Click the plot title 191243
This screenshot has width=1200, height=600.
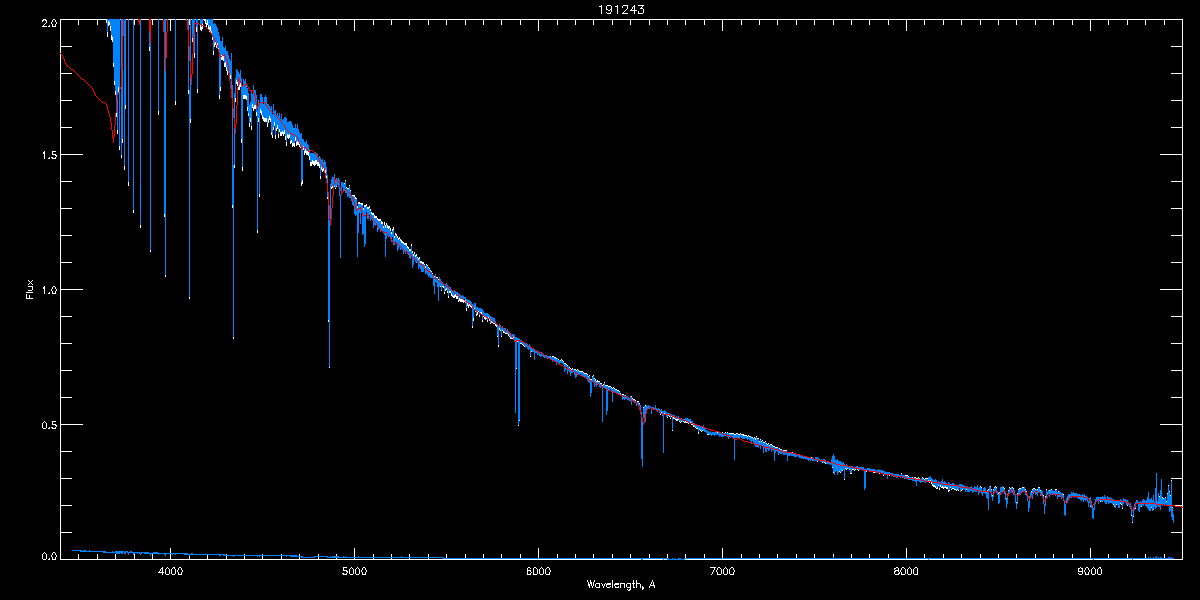(x=620, y=10)
